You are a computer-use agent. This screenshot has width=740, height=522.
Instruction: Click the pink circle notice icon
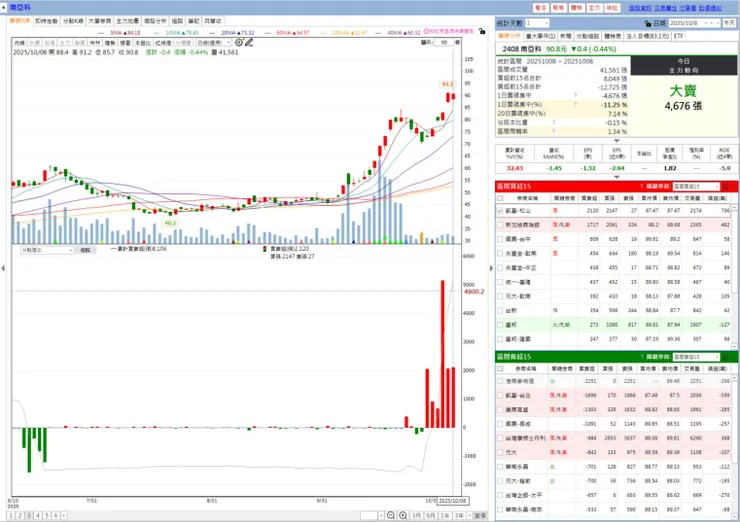coord(426,31)
